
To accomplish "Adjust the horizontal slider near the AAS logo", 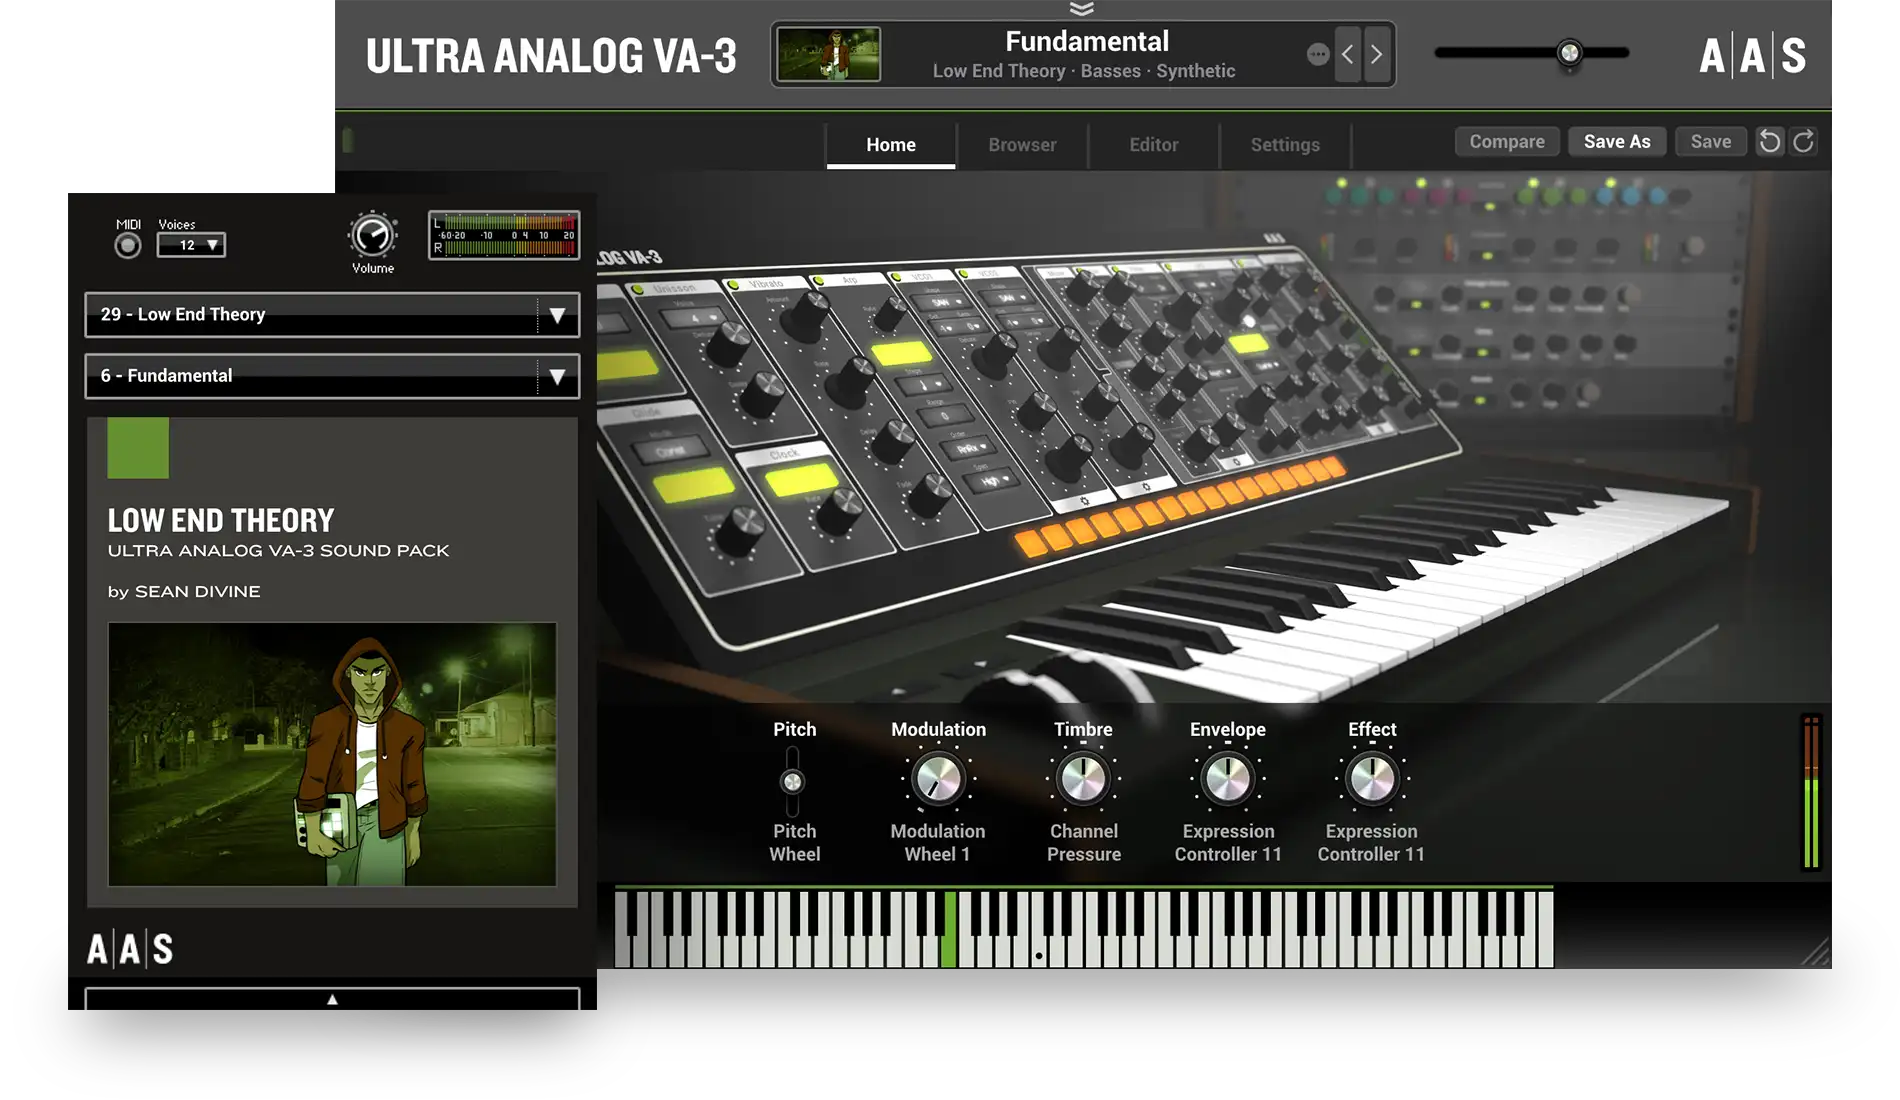I will pos(1569,52).
